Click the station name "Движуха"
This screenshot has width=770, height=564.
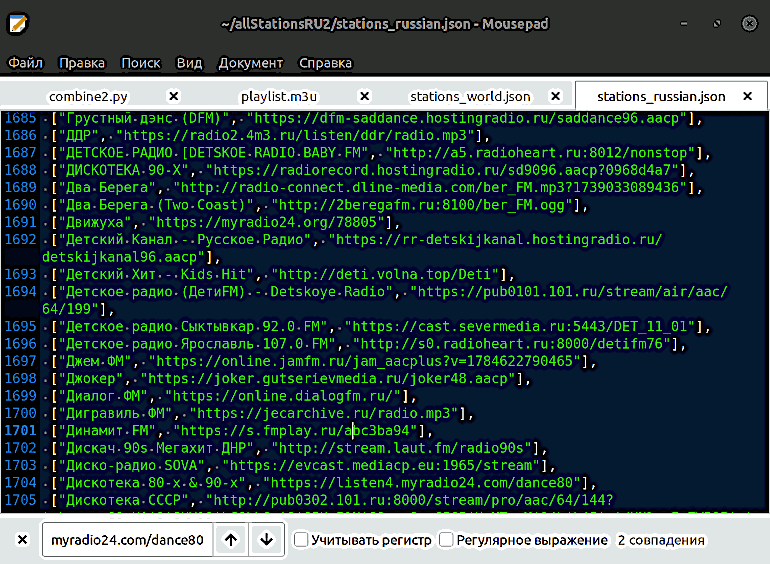pos(95,222)
